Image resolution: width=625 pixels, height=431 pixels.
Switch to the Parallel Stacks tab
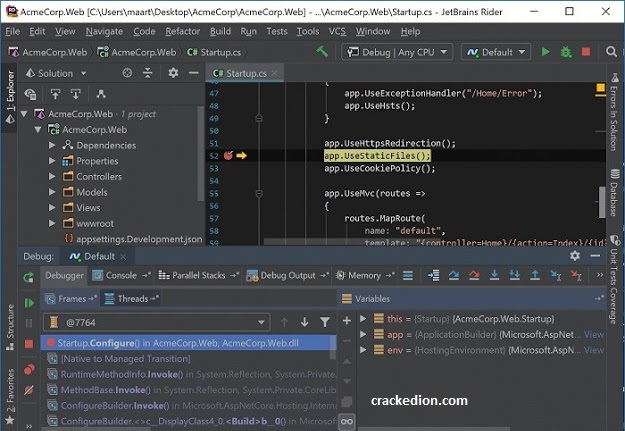(x=198, y=275)
